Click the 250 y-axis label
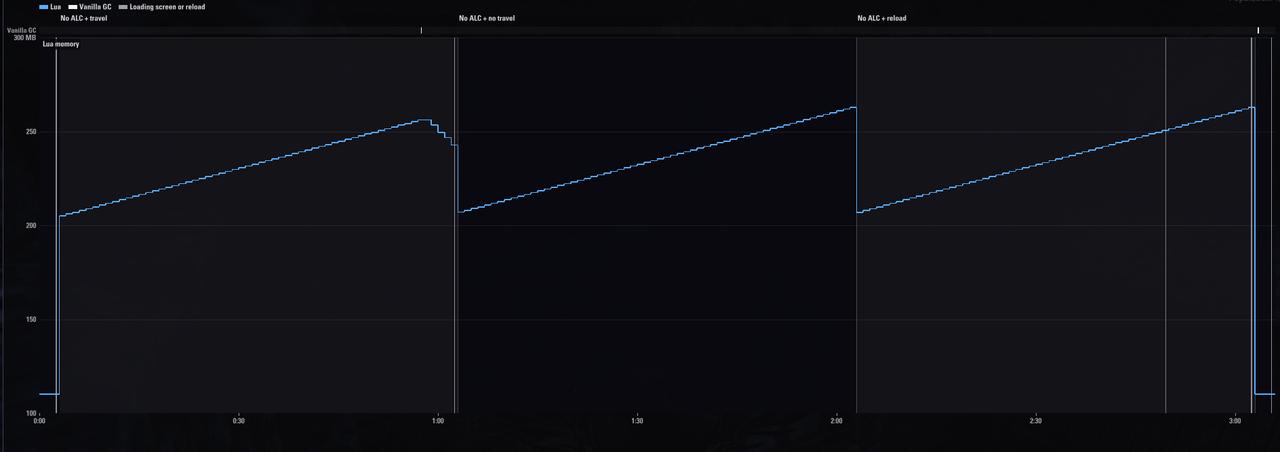This screenshot has width=1280, height=452. (30, 132)
